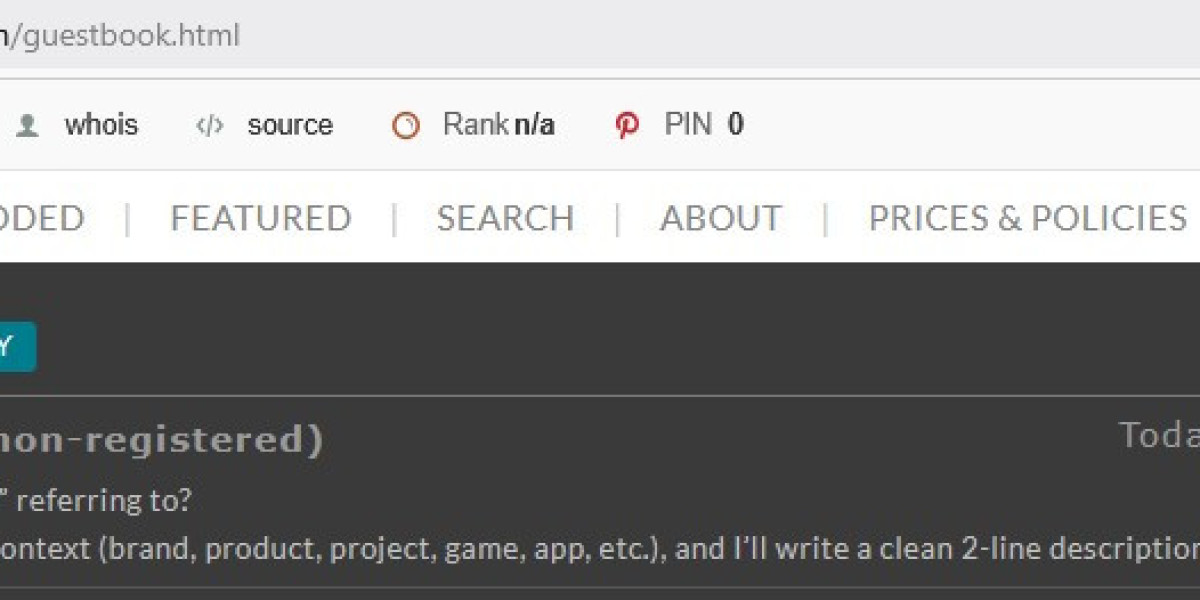Click the whois person icon
This screenshot has width=1200, height=600.
(x=27, y=126)
